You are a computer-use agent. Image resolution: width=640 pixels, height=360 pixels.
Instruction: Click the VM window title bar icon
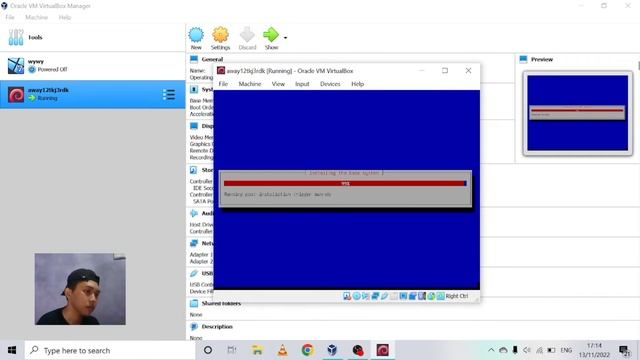click(221, 71)
